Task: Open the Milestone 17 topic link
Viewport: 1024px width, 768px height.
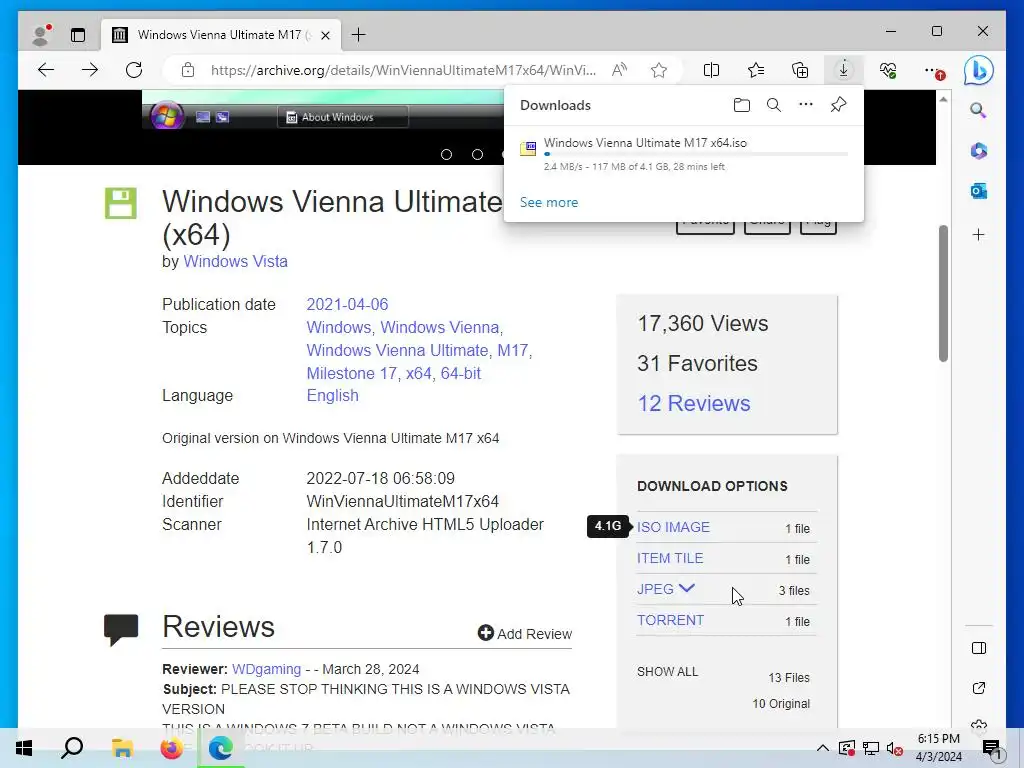Action: 351,374
